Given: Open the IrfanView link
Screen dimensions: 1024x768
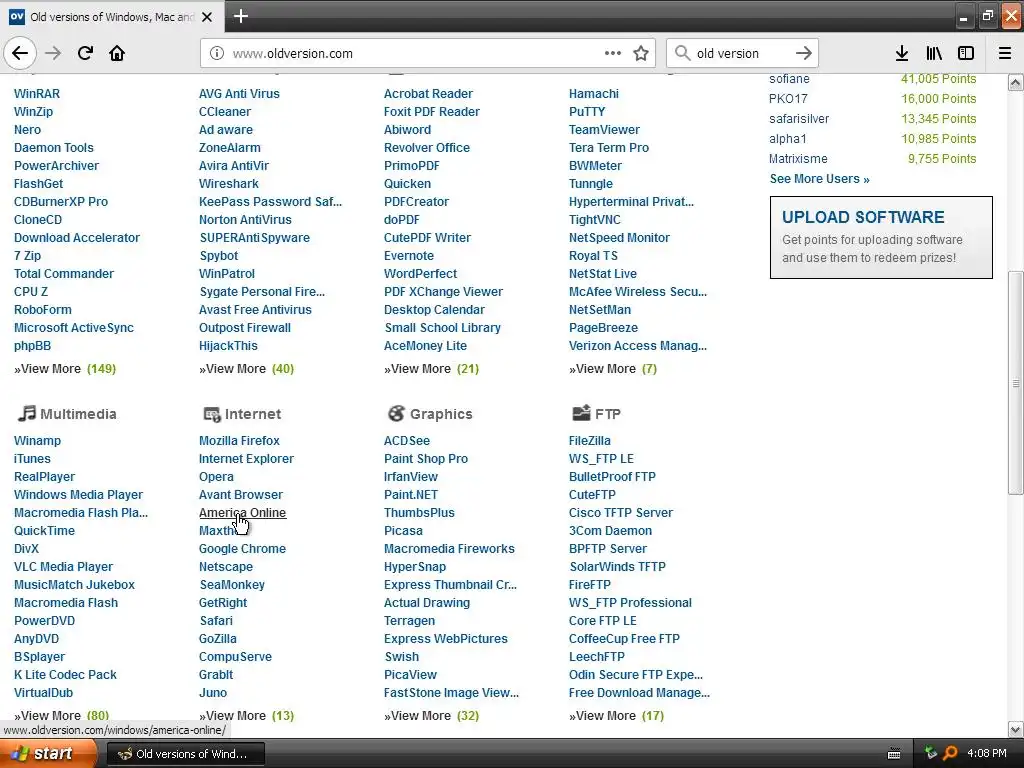Looking at the screenshot, I should [410, 477].
